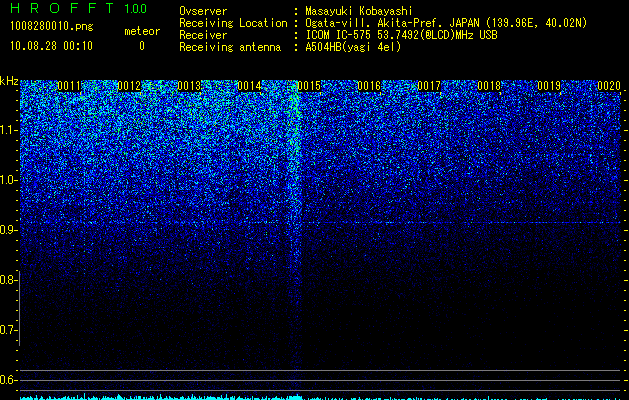Image resolution: width=629 pixels, height=400 pixels.
Task: Click the 0020 time marker
Action: pyautogui.click(x=609, y=86)
